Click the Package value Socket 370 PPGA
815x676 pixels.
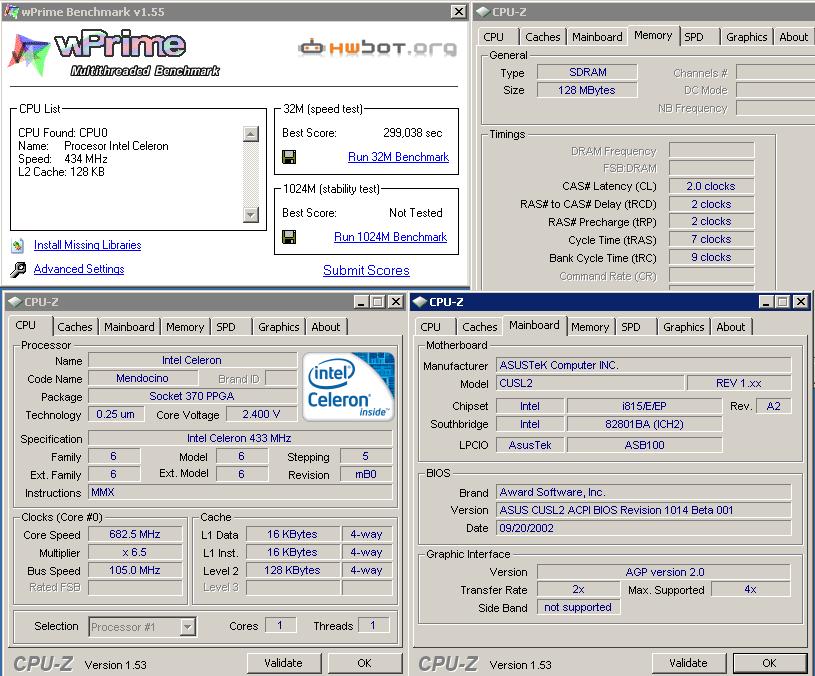click(x=192, y=396)
